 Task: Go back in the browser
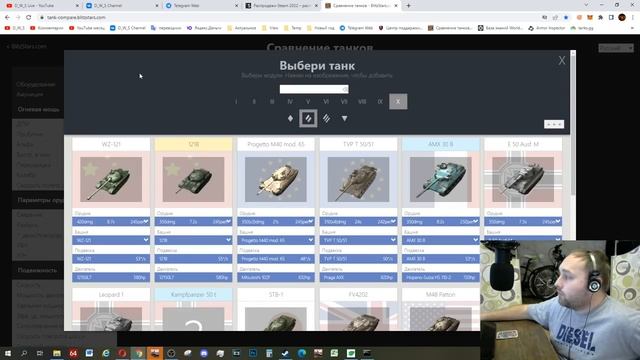(7, 18)
